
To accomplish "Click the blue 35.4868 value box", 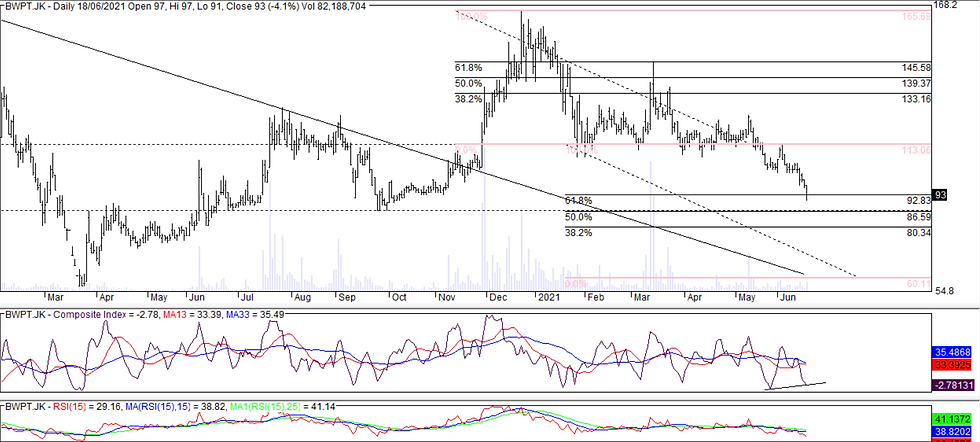I will tap(954, 352).
